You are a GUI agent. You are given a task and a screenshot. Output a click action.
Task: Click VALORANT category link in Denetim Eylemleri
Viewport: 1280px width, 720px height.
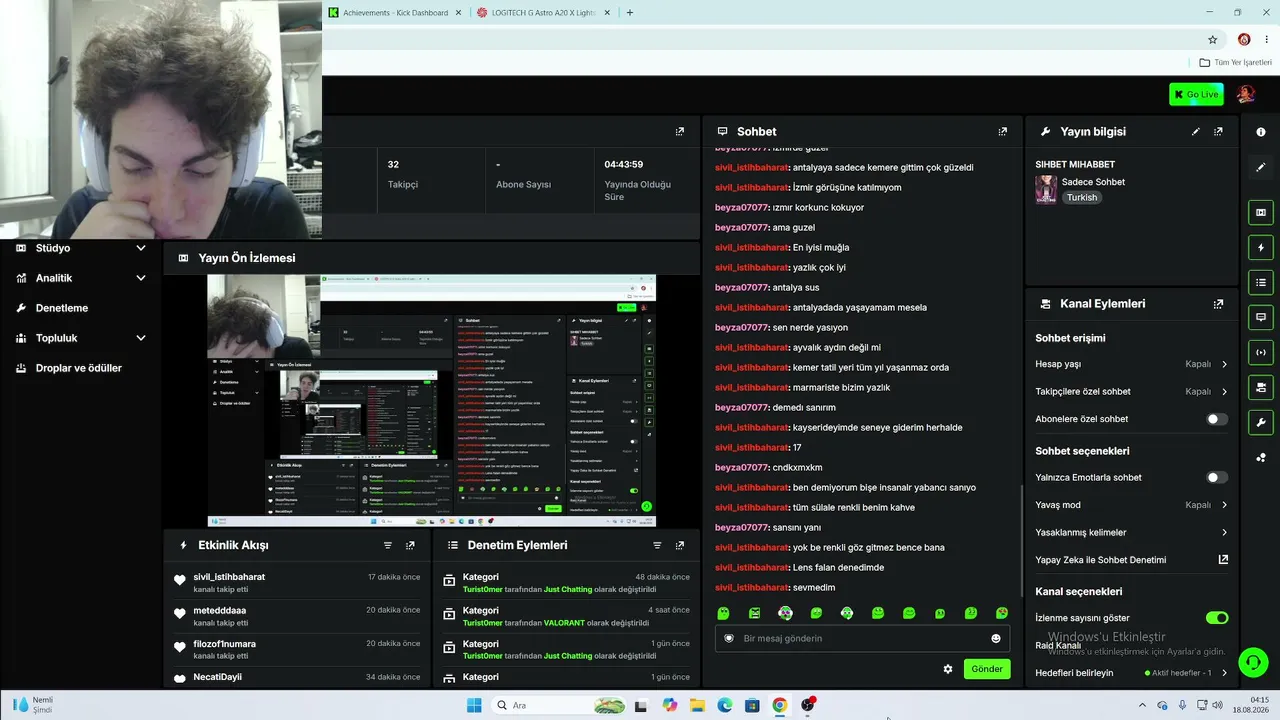(x=562, y=622)
